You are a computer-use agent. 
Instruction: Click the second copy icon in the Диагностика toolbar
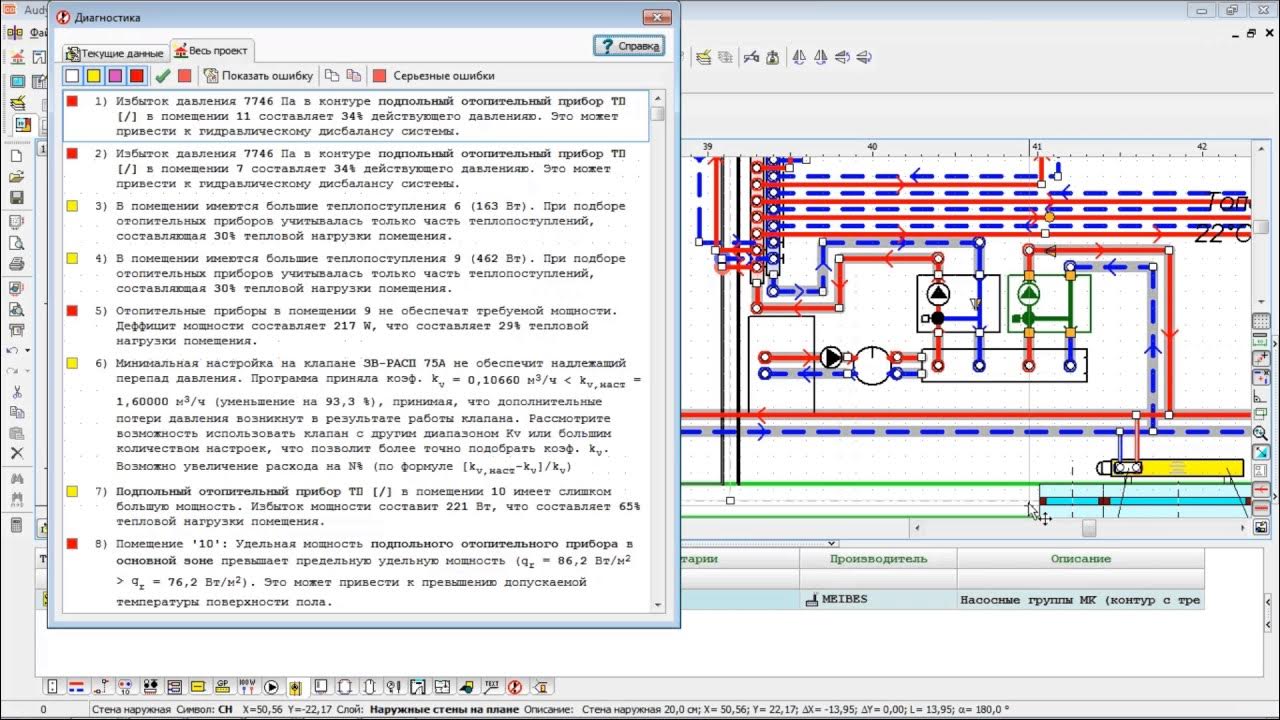click(353, 75)
